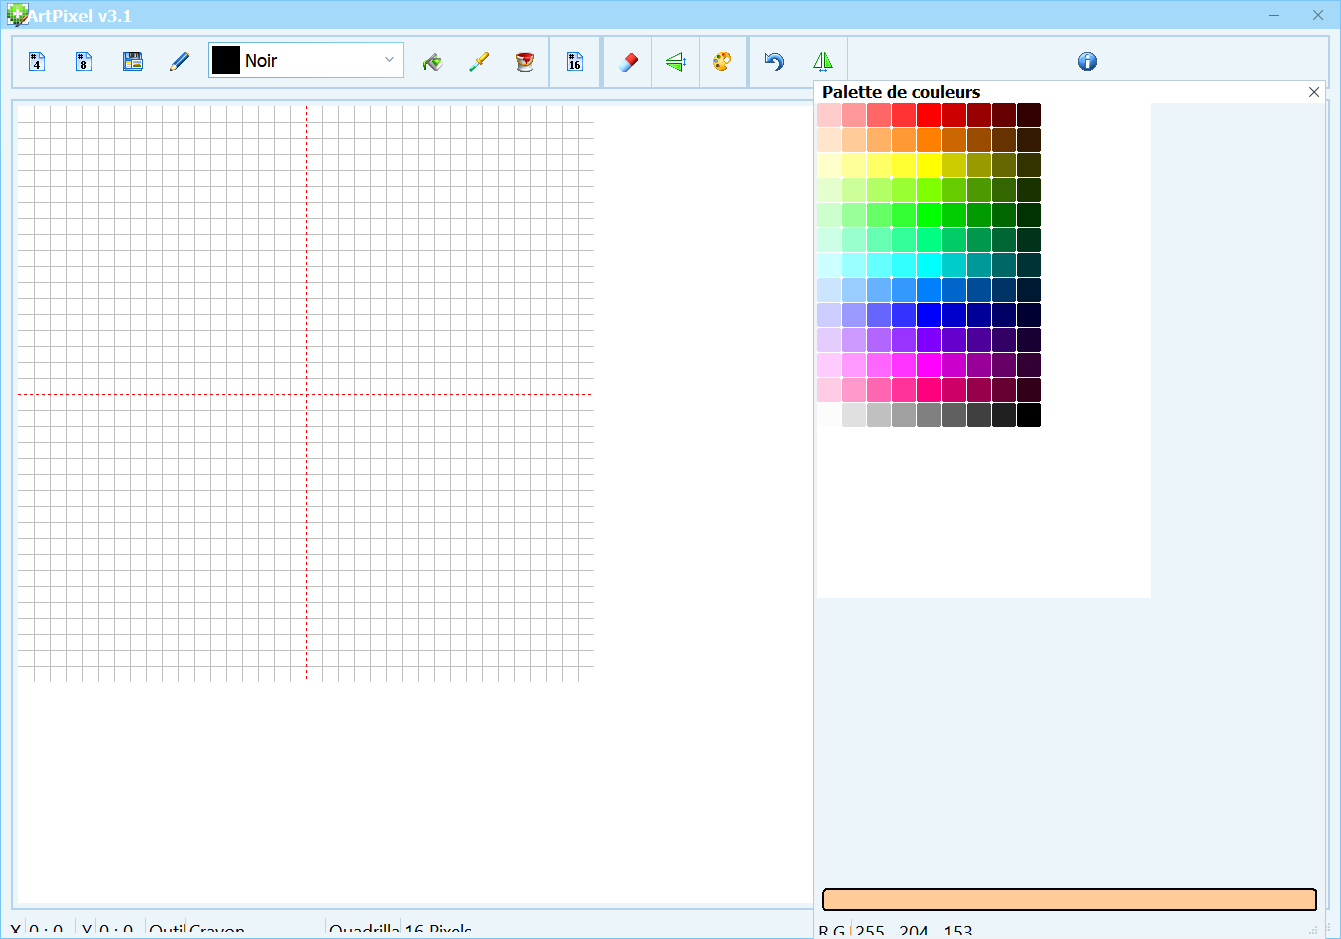
Task: Pick the pure blue swatch in the palette
Action: [929, 315]
